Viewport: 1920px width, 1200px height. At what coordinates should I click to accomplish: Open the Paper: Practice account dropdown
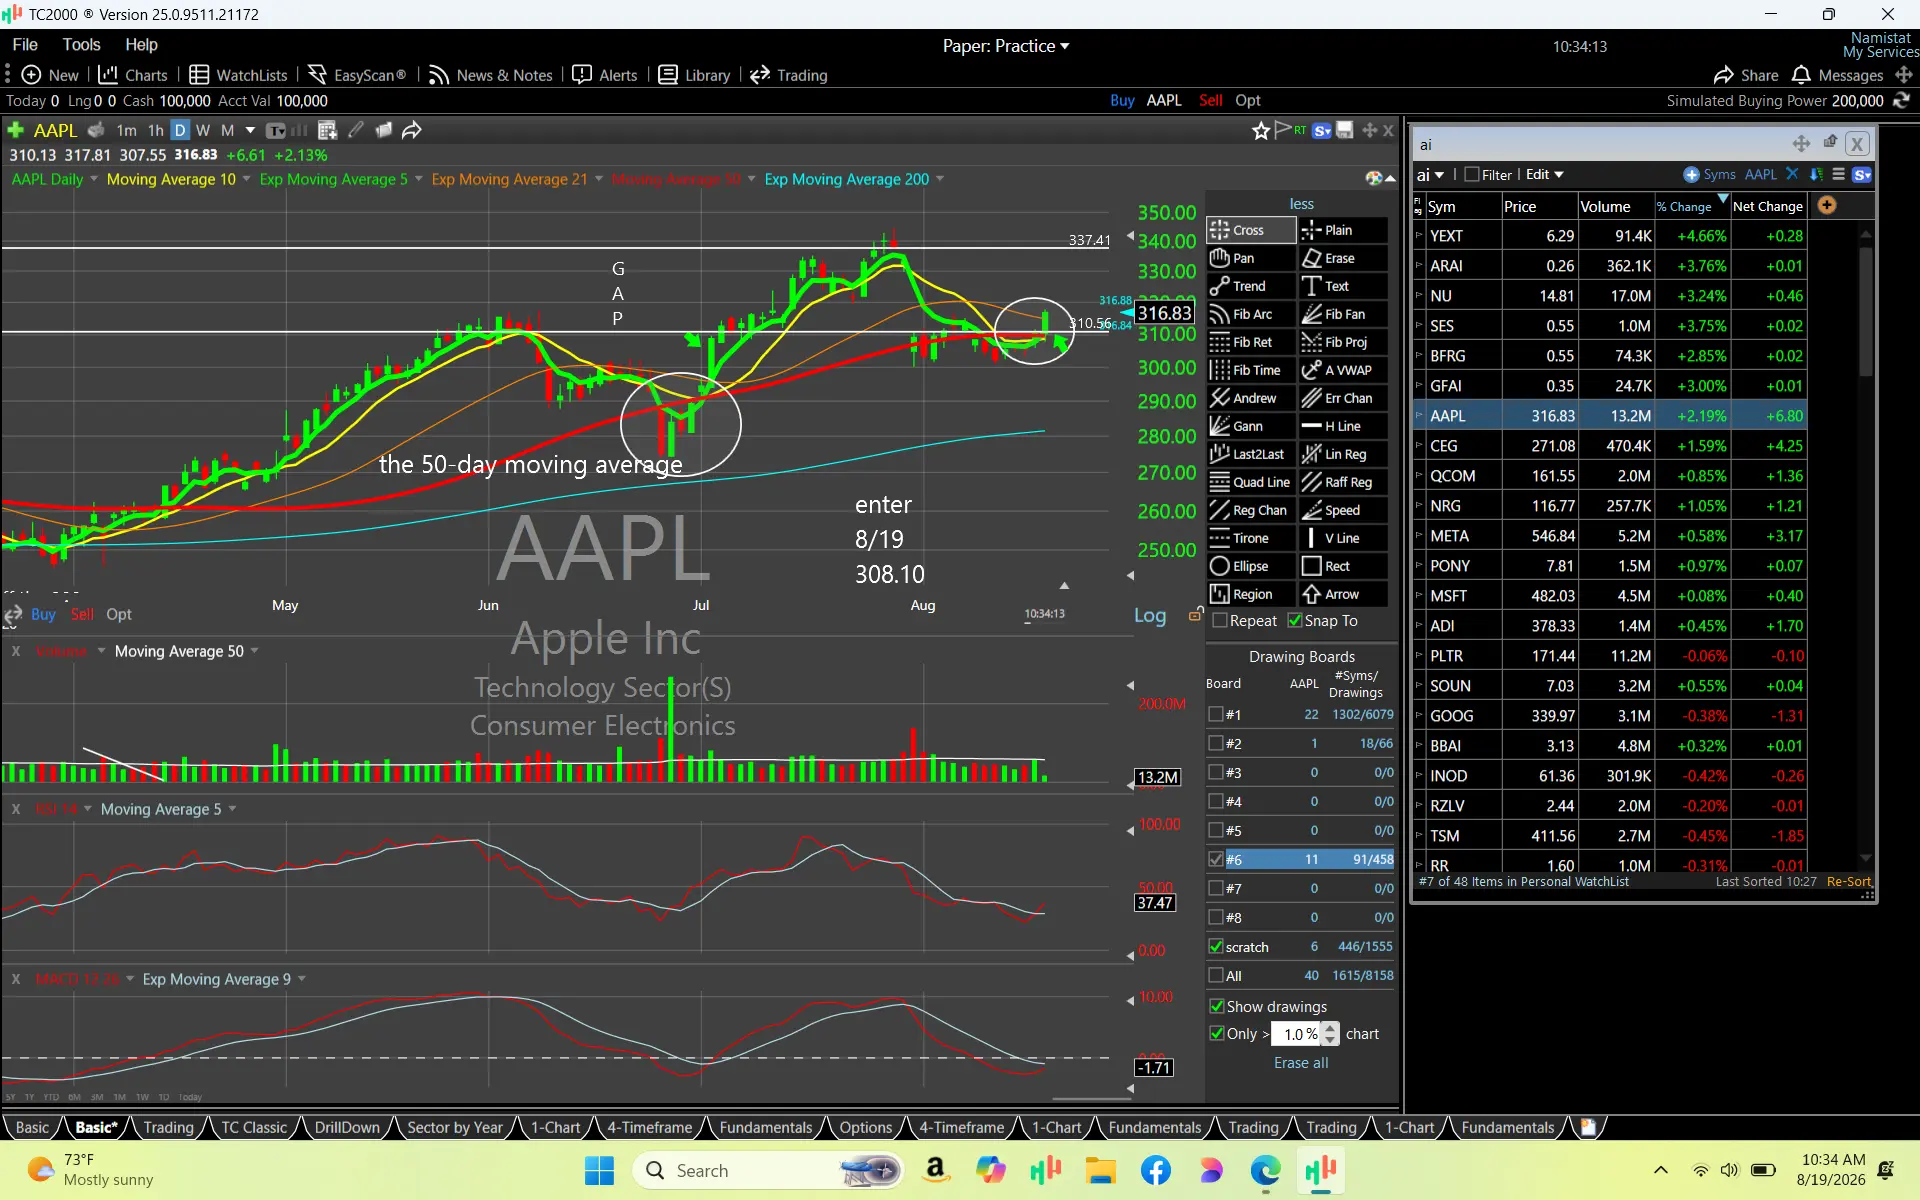[1006, 46]
